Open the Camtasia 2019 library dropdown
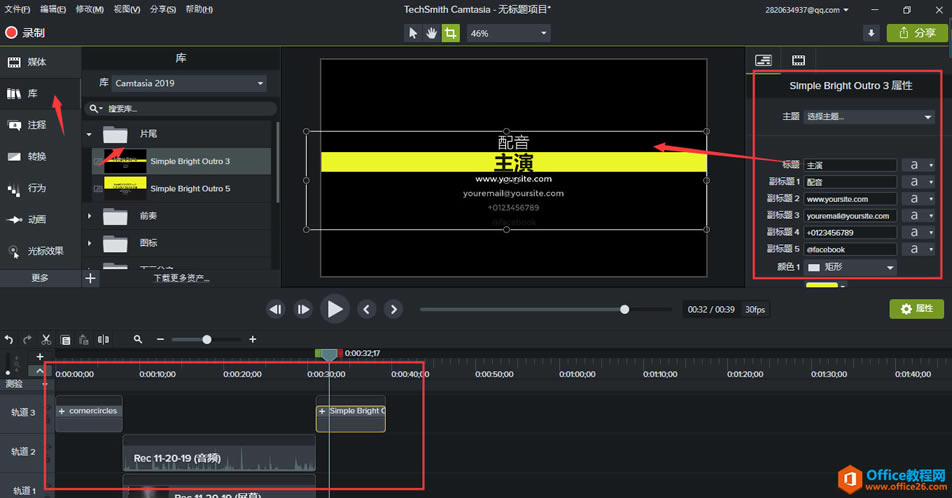 pos(189,83)
